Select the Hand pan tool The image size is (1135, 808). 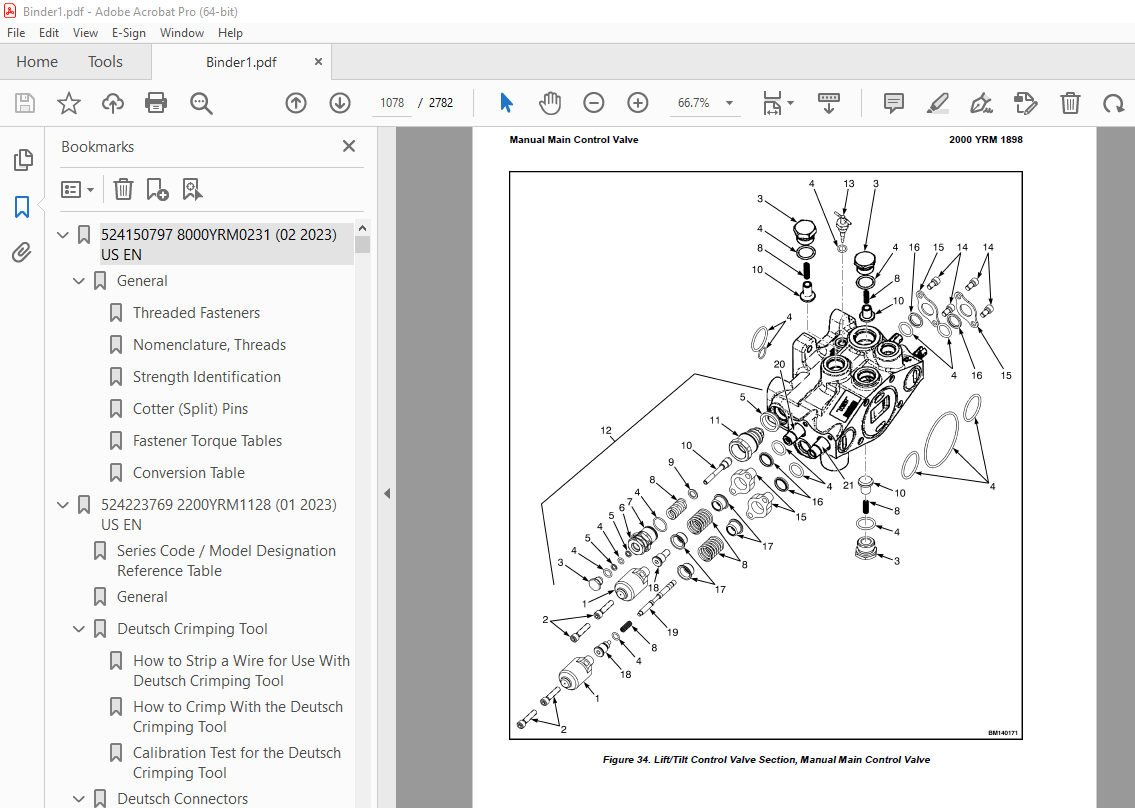(x=550, y=103)
